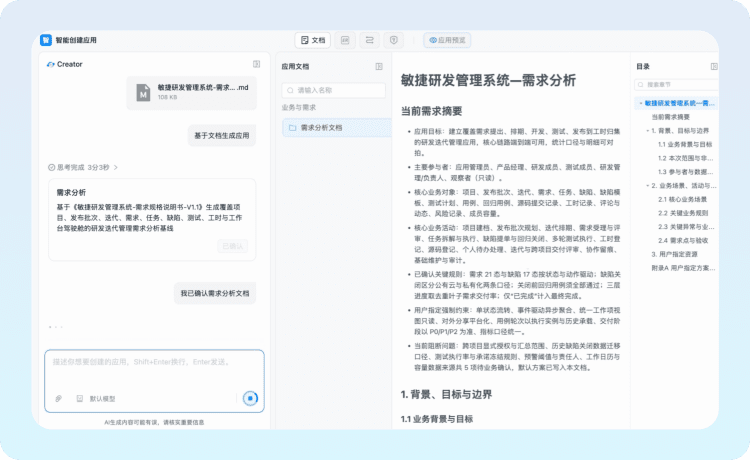Viewport: 750px width, 460px height.
Task: Click the document title 敏捷研发管理系统—需求分析
Action: click(x=488, y=80)
